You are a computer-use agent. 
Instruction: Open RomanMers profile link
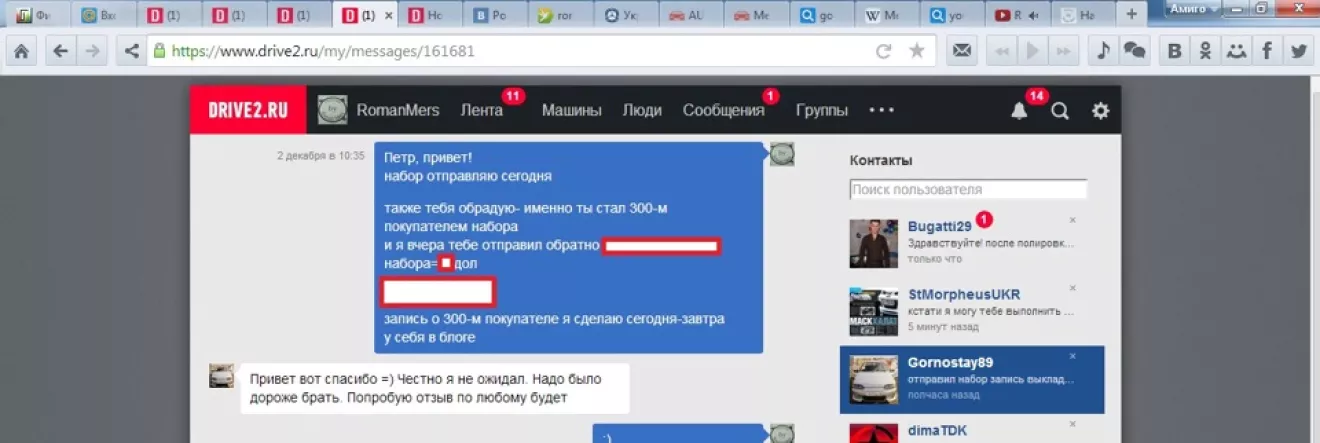point(398,110)
